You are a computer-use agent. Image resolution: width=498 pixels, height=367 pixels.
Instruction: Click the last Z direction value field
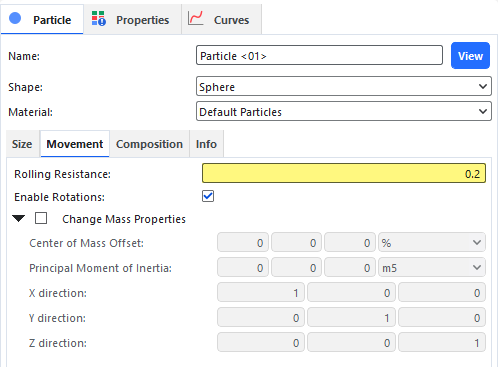click(x=442, y=343)
